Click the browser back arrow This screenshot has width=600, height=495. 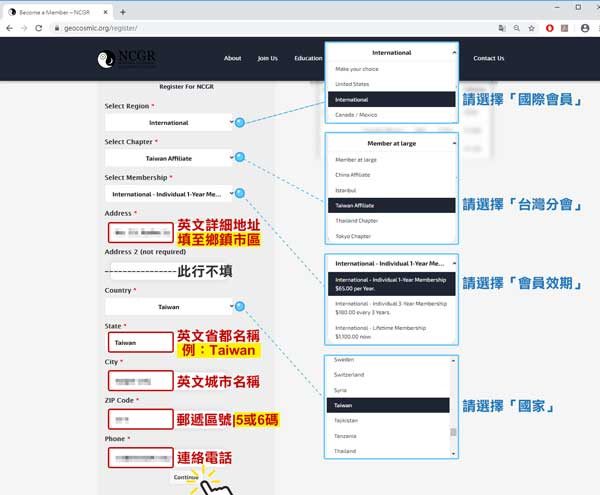(x=10, y=28)
